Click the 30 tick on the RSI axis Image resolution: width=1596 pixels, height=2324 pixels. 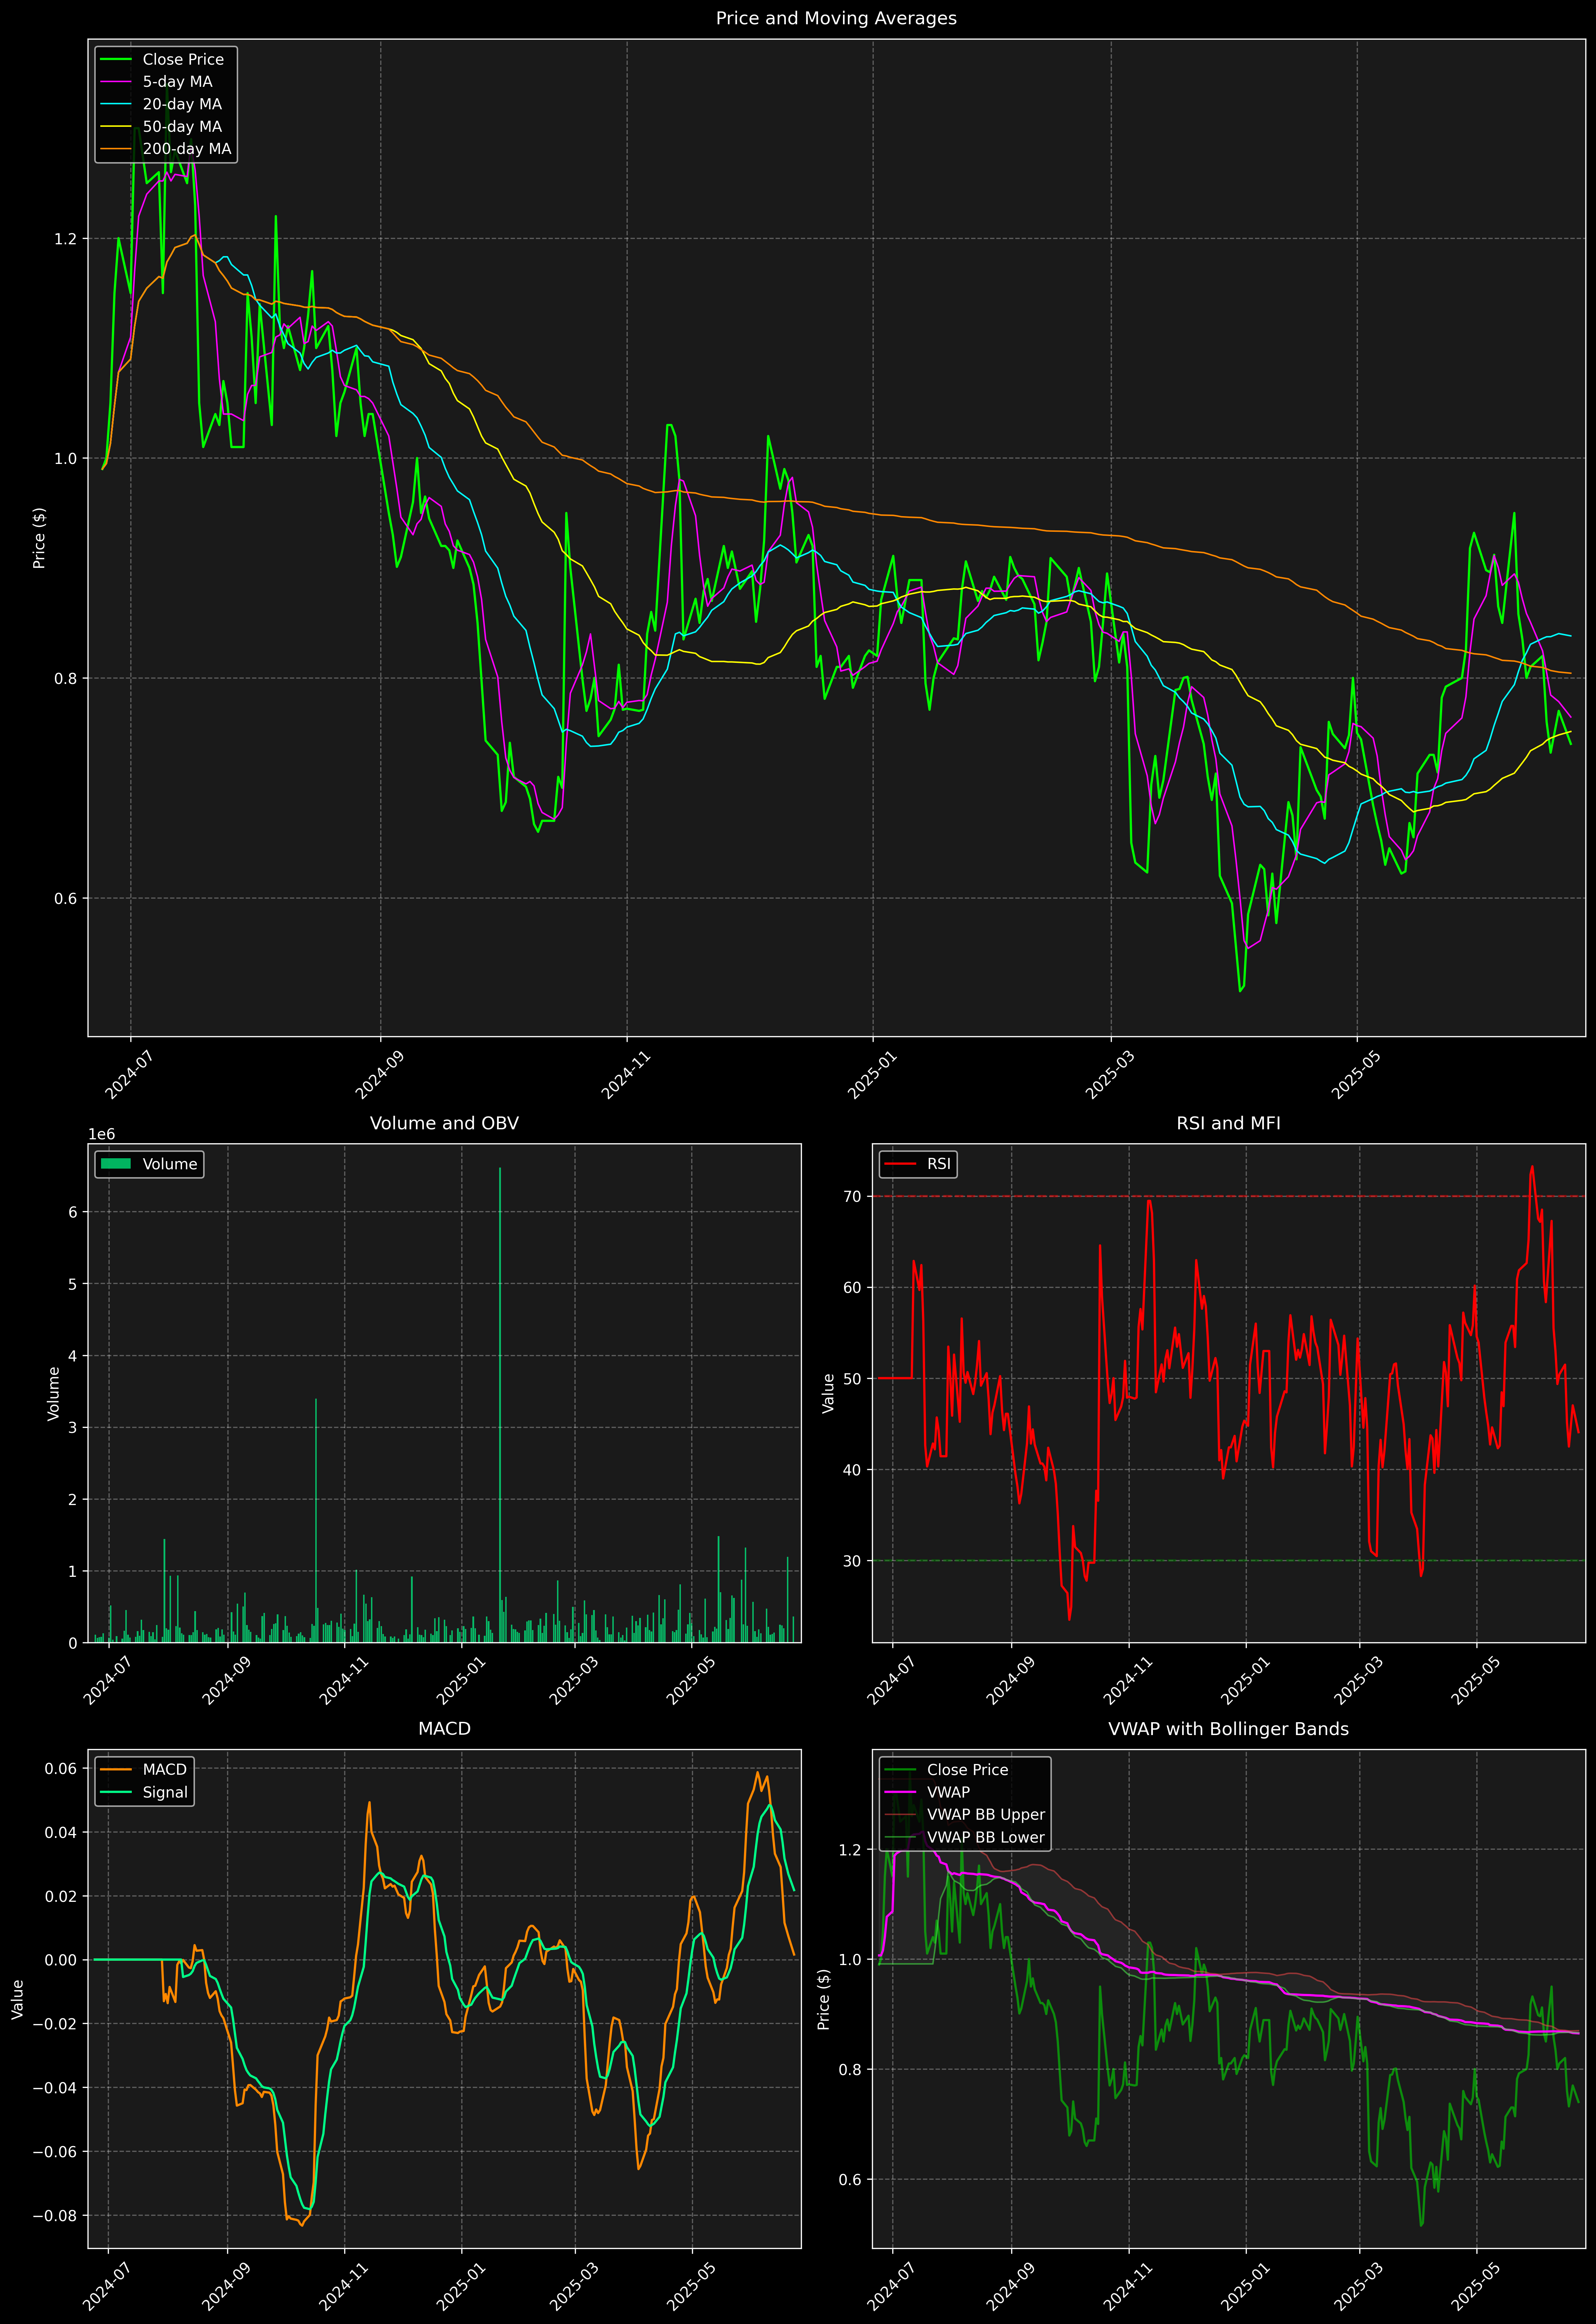[852, 1561]
